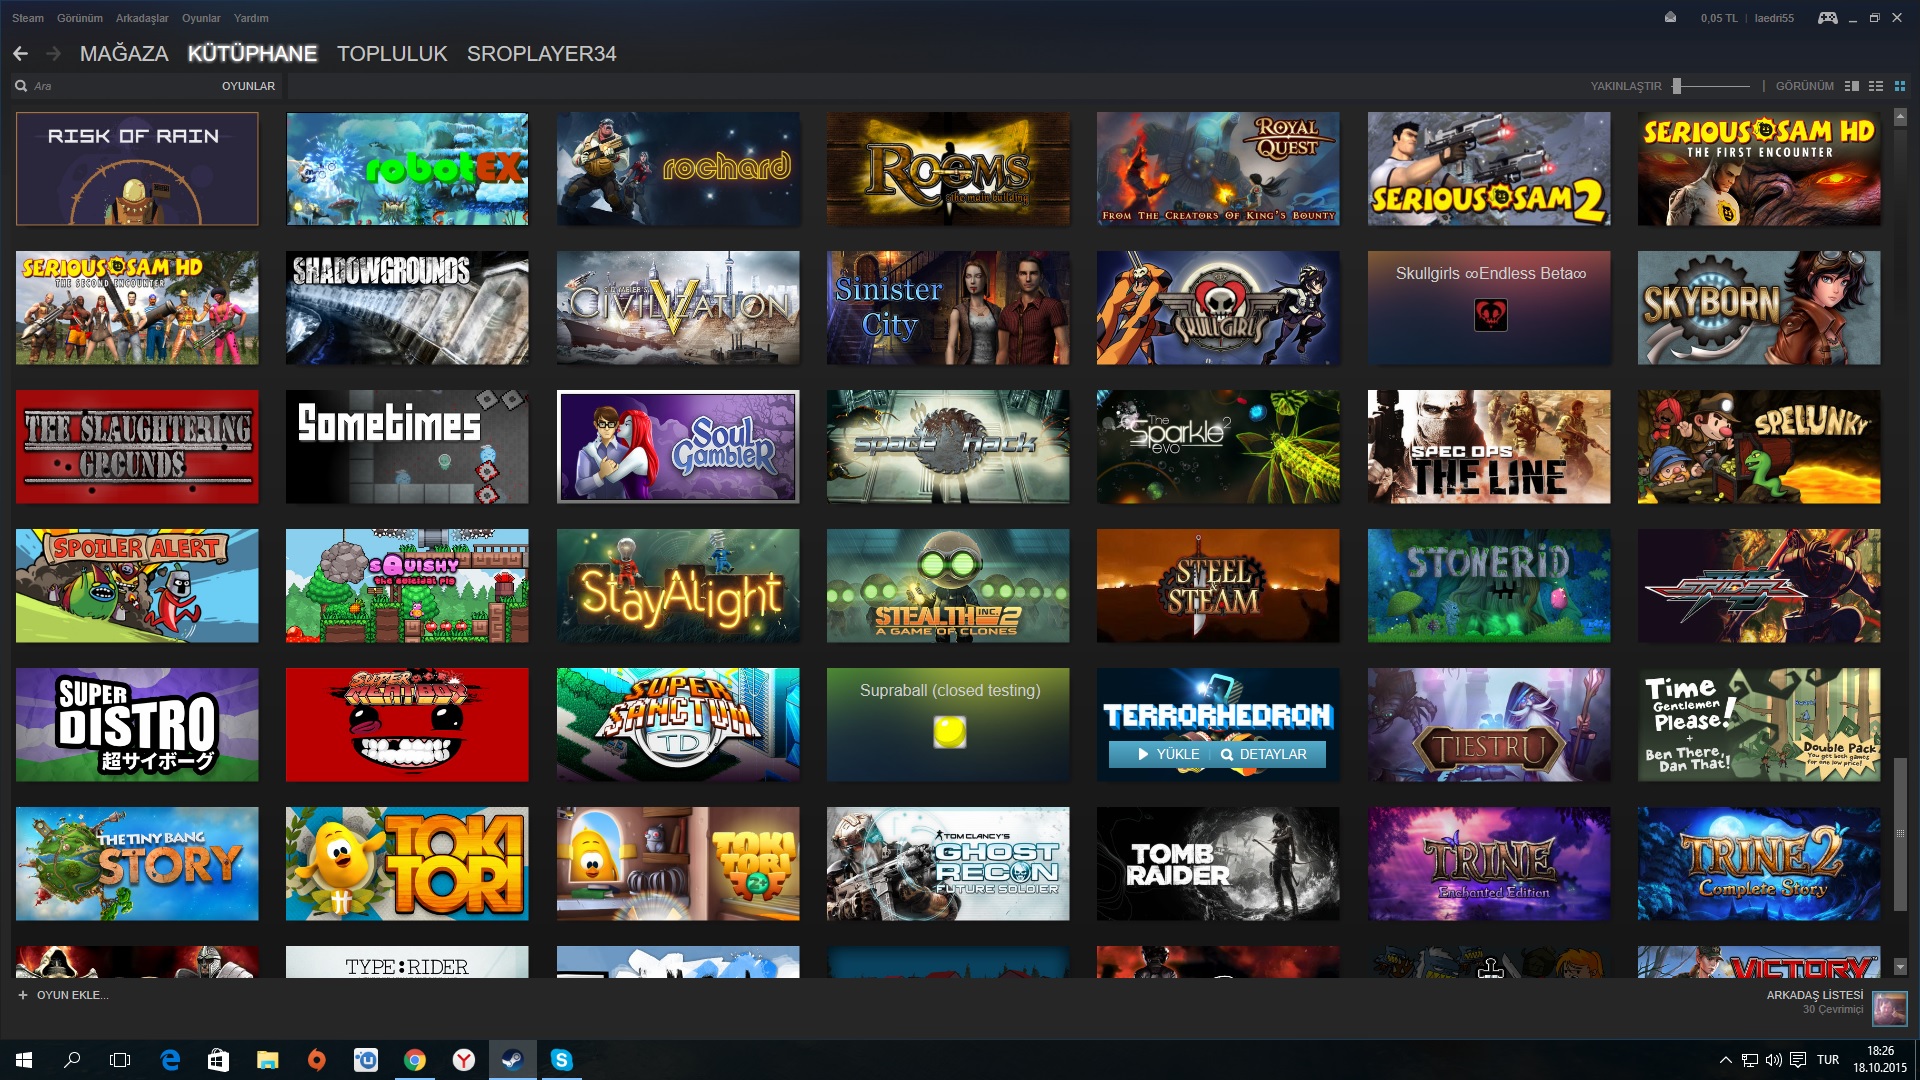Click DETAYLAR on the Terrorhedron tile
Screen dimensions: 1920x1080
click(1263, 755)
